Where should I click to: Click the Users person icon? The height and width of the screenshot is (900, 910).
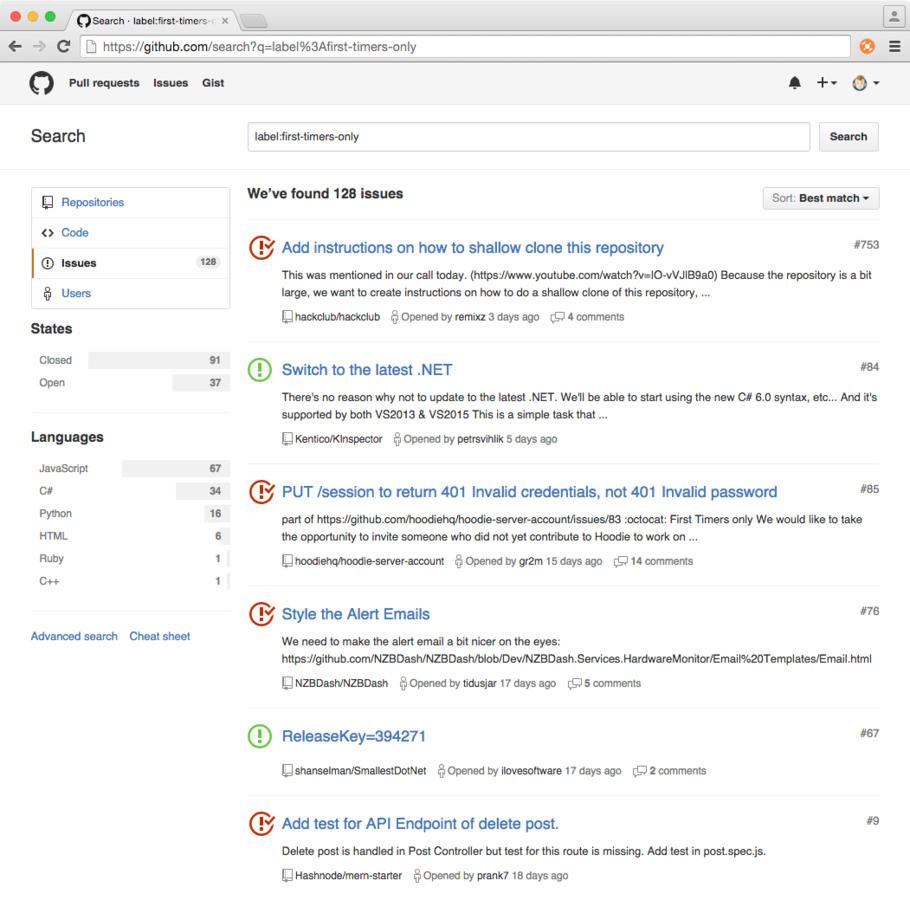(x=48, y=294)
